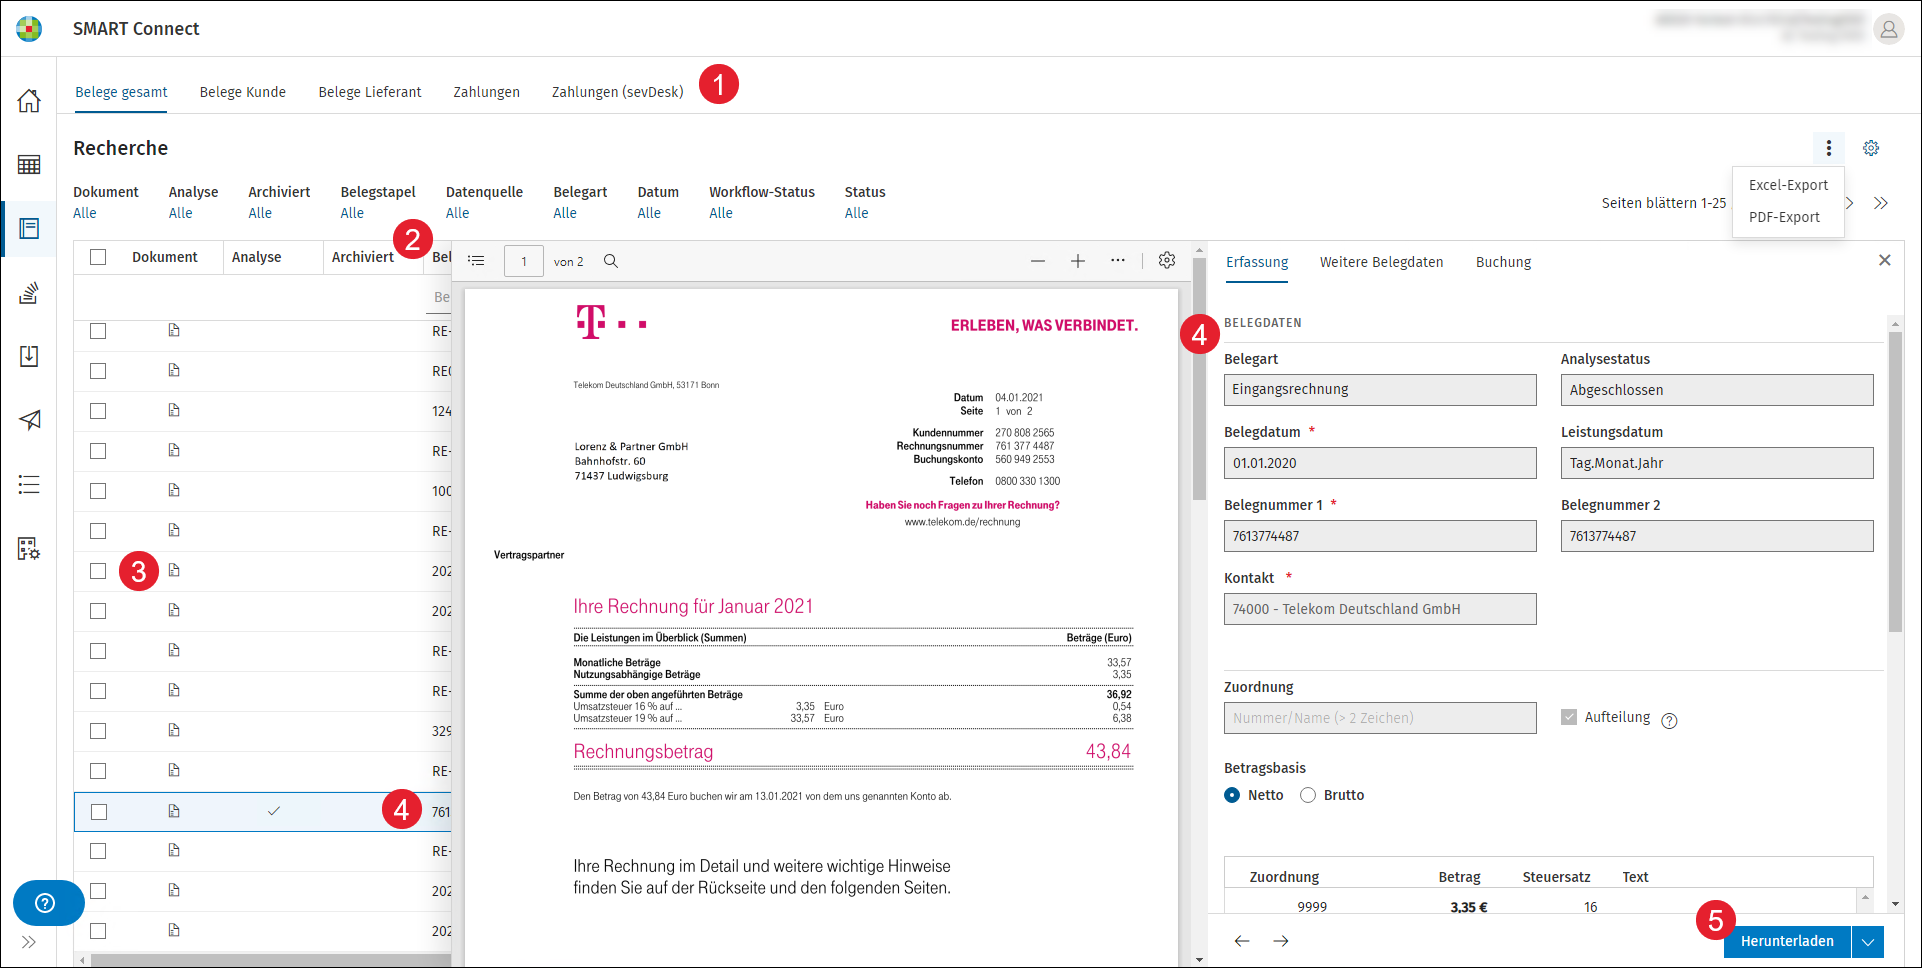1922x968 pixels.
Task: Open the list sidebar icon
Action: pos(29,485)
